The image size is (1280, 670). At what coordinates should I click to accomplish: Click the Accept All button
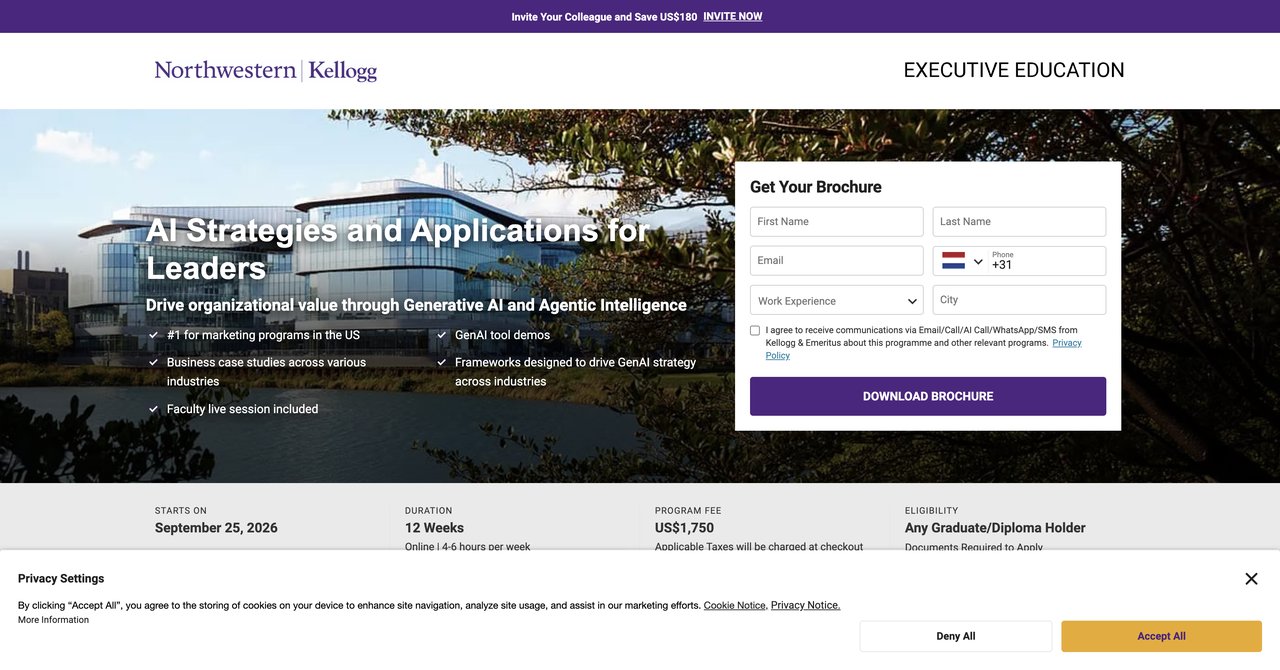pyautogui.click(x=1161, y=636)
